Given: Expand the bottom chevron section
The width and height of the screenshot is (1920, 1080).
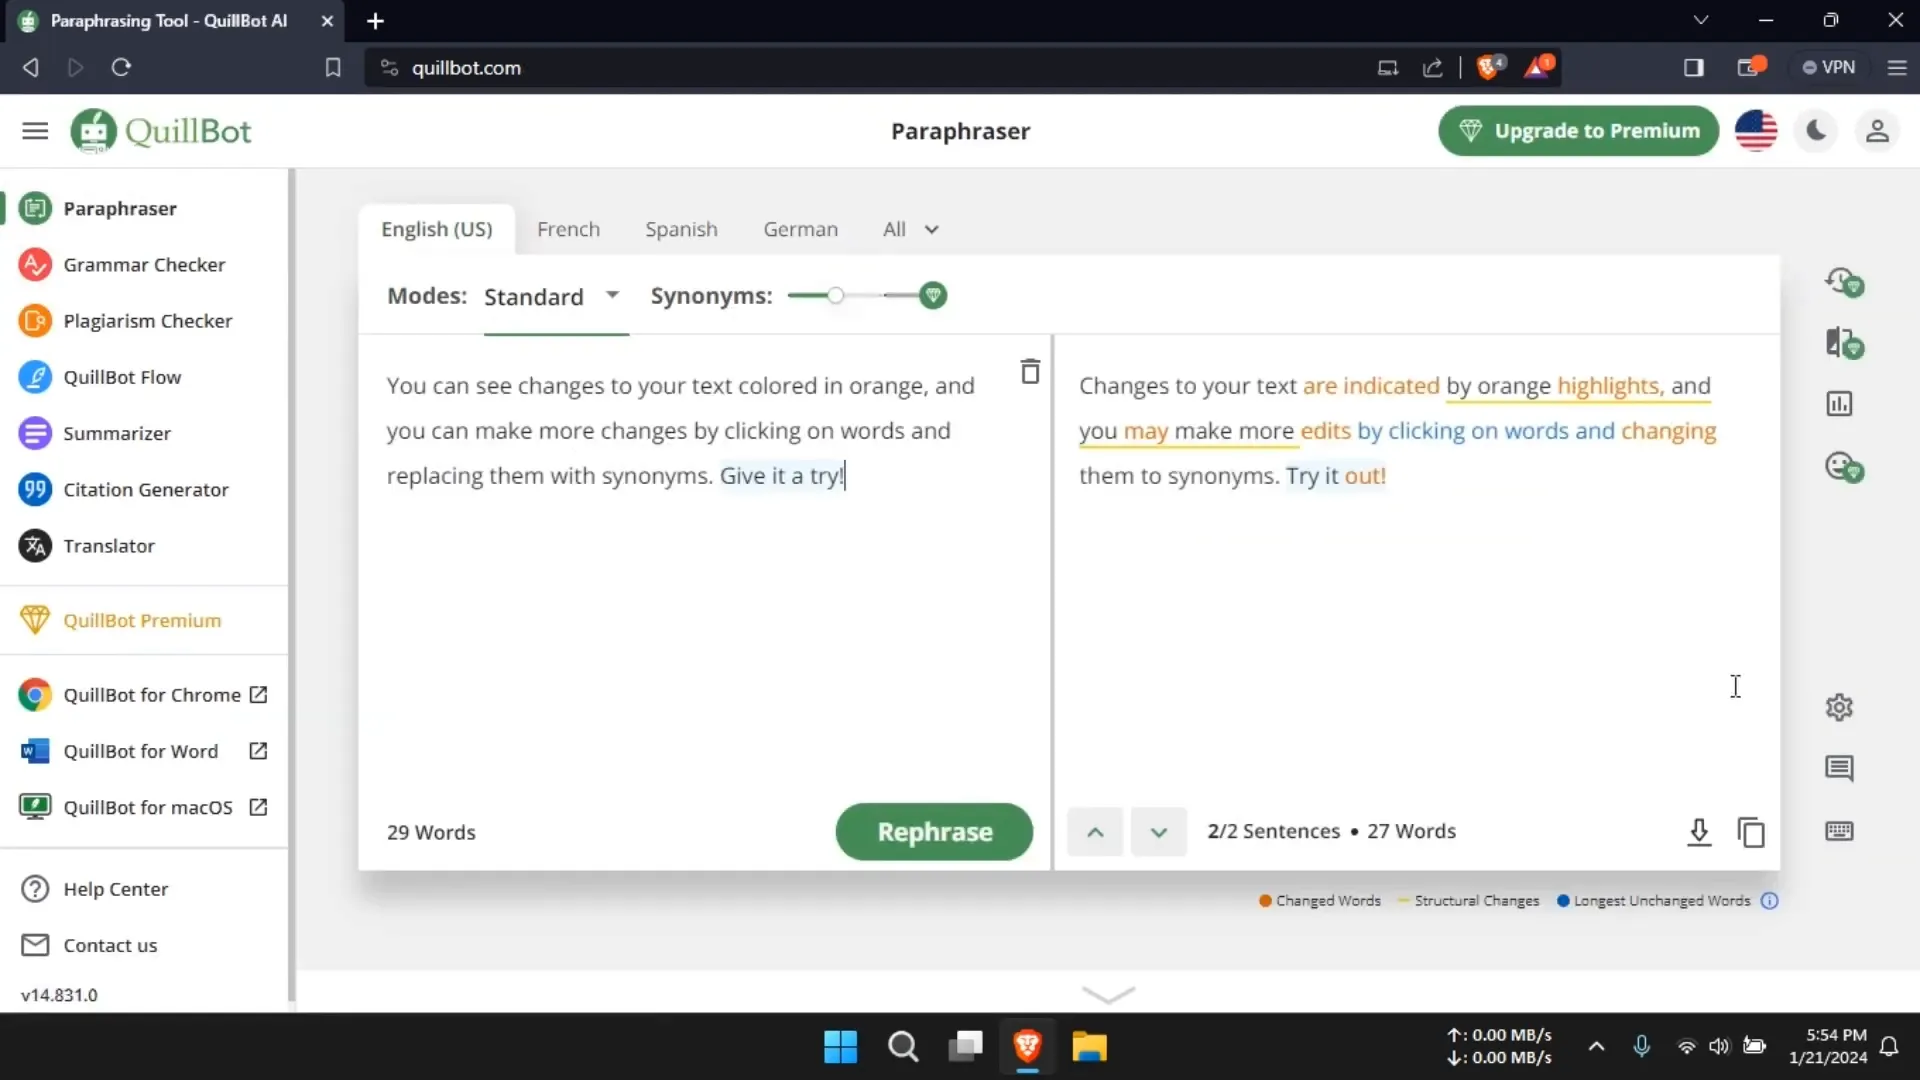Looking at the screenshot, I should pos(1108,994).
